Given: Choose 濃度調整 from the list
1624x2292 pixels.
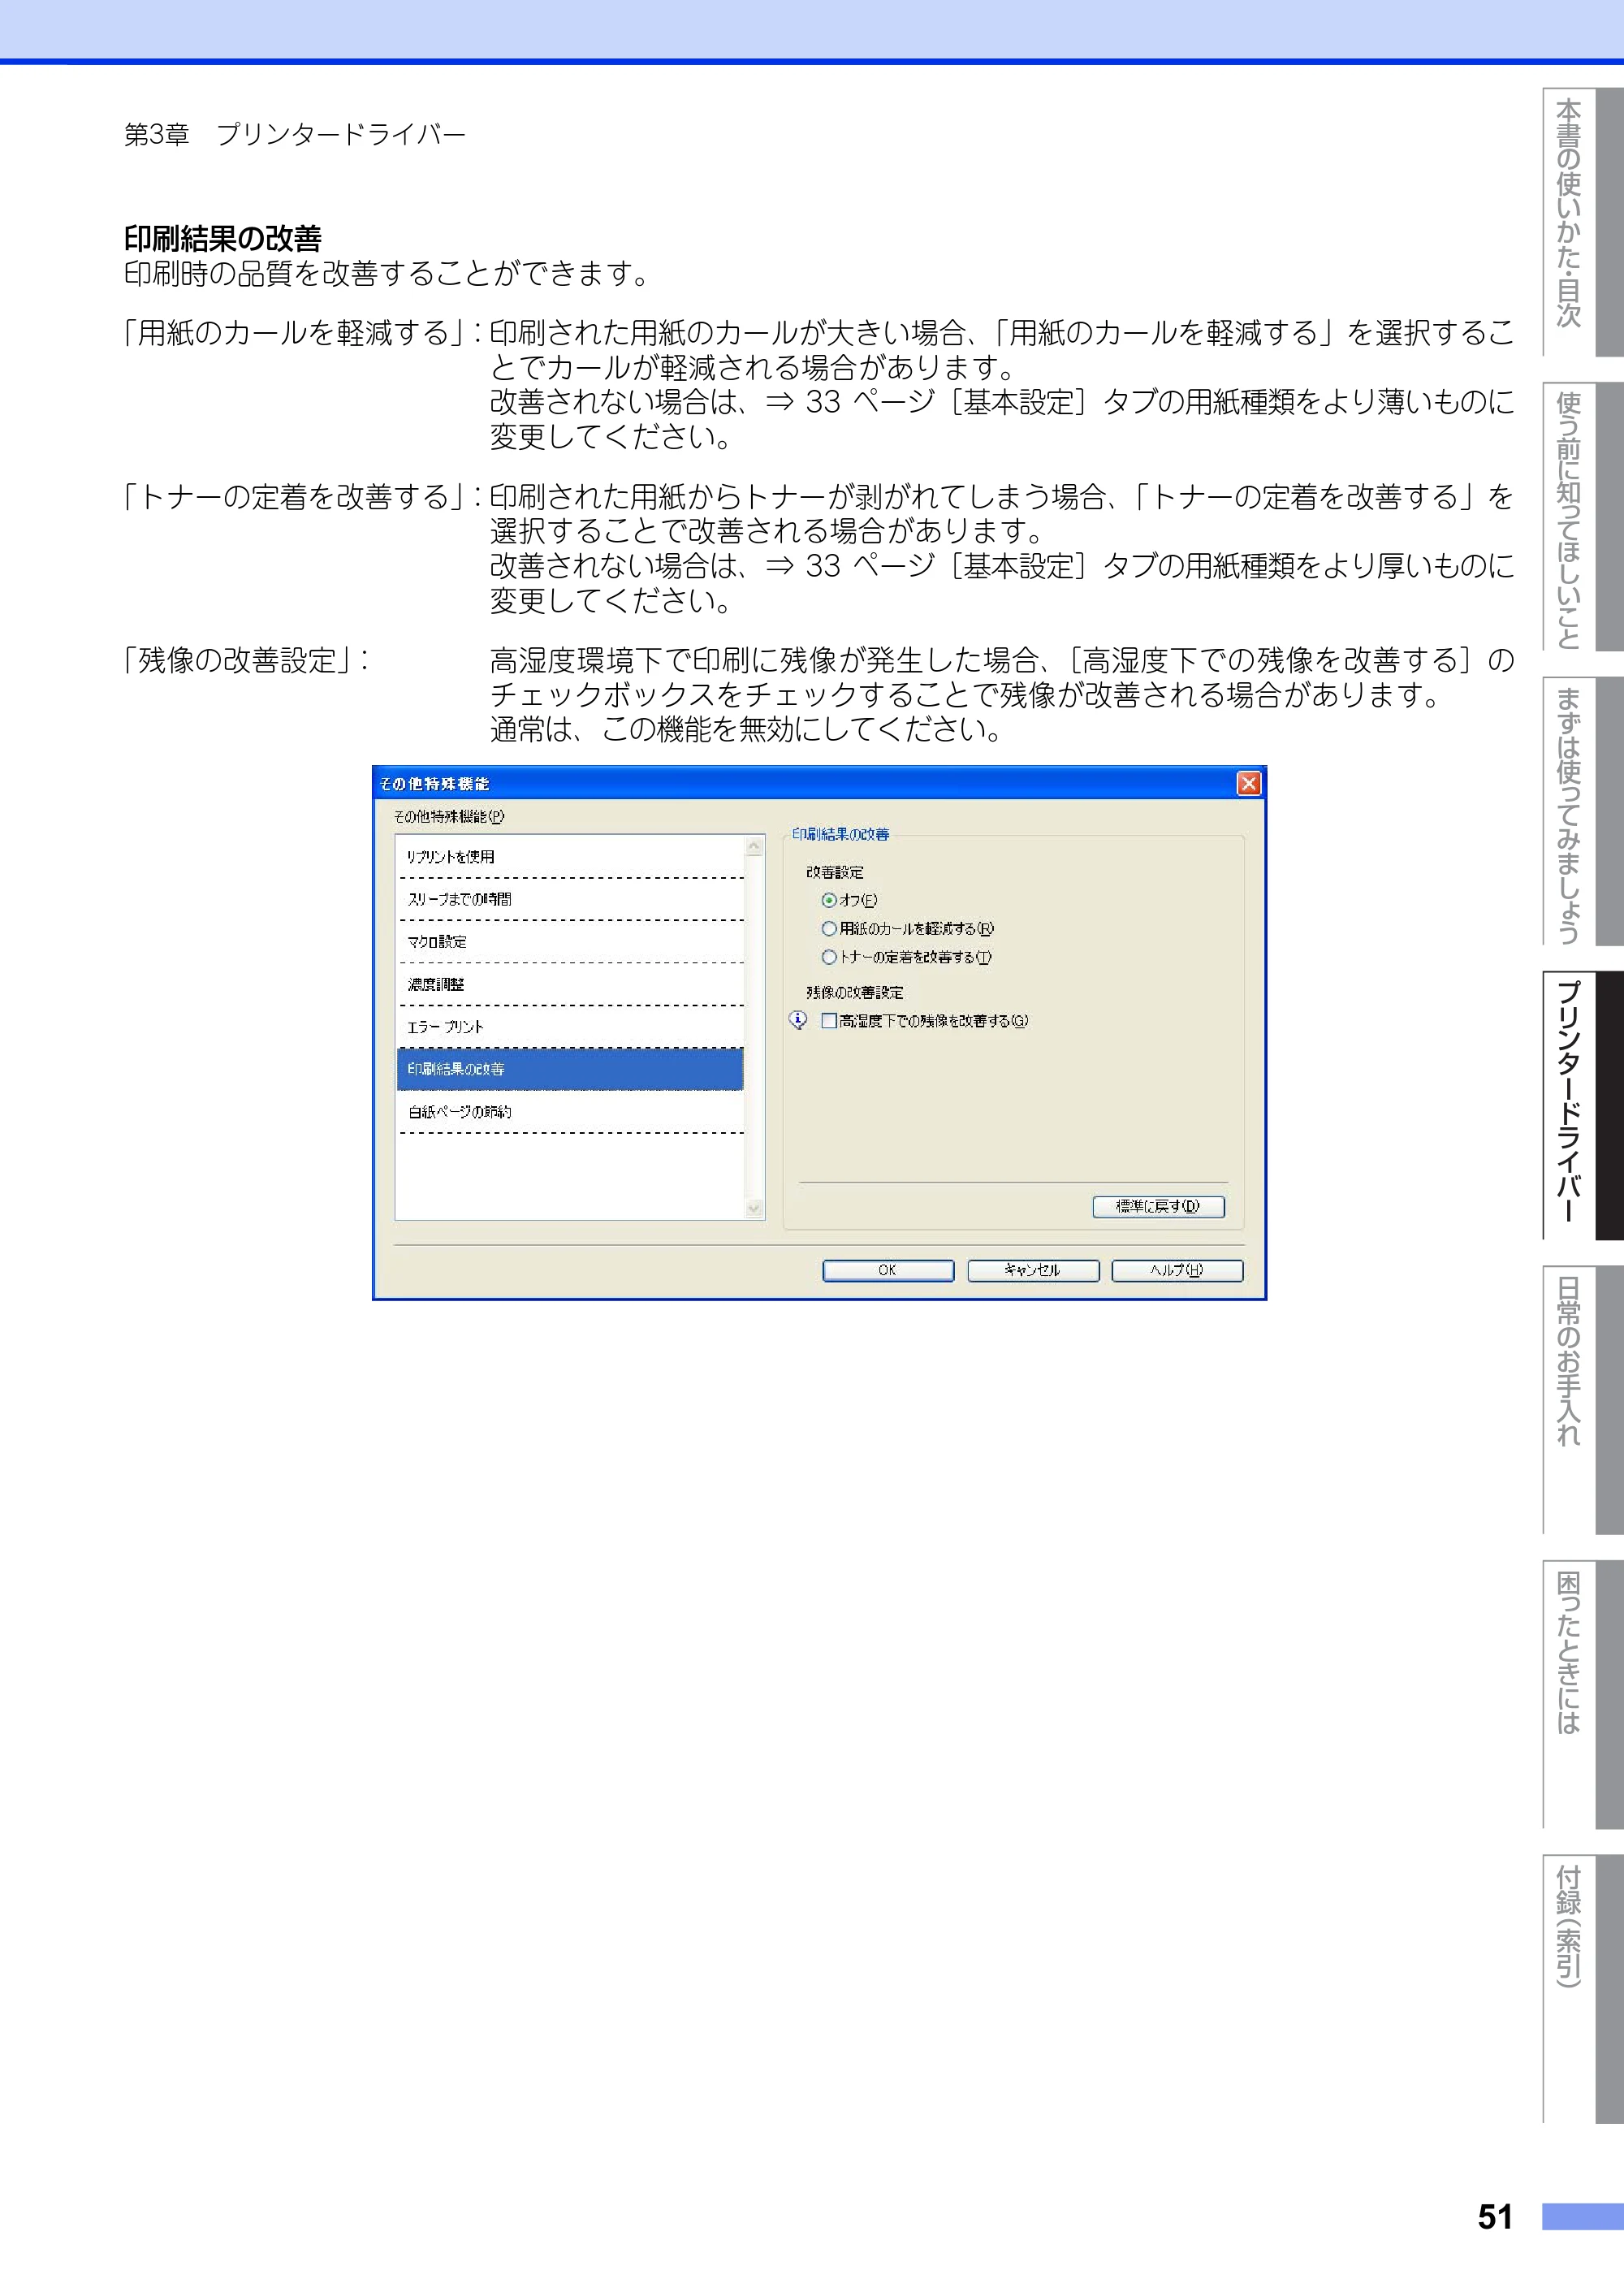Looking at the screenshot, I should pyautogui.click(x=570, y=984).
